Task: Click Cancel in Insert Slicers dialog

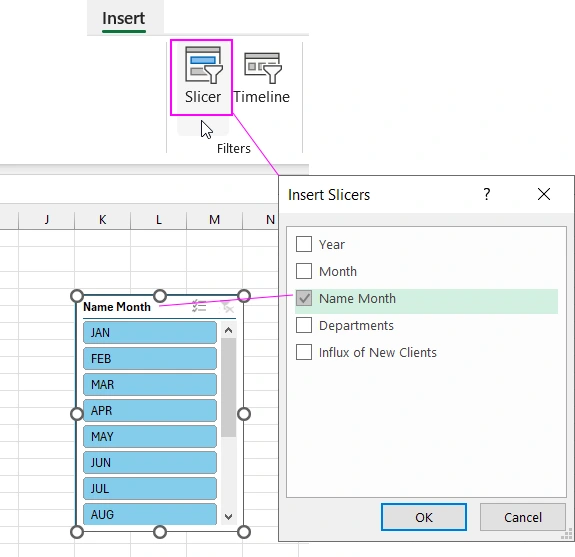Action: (523, 517)
